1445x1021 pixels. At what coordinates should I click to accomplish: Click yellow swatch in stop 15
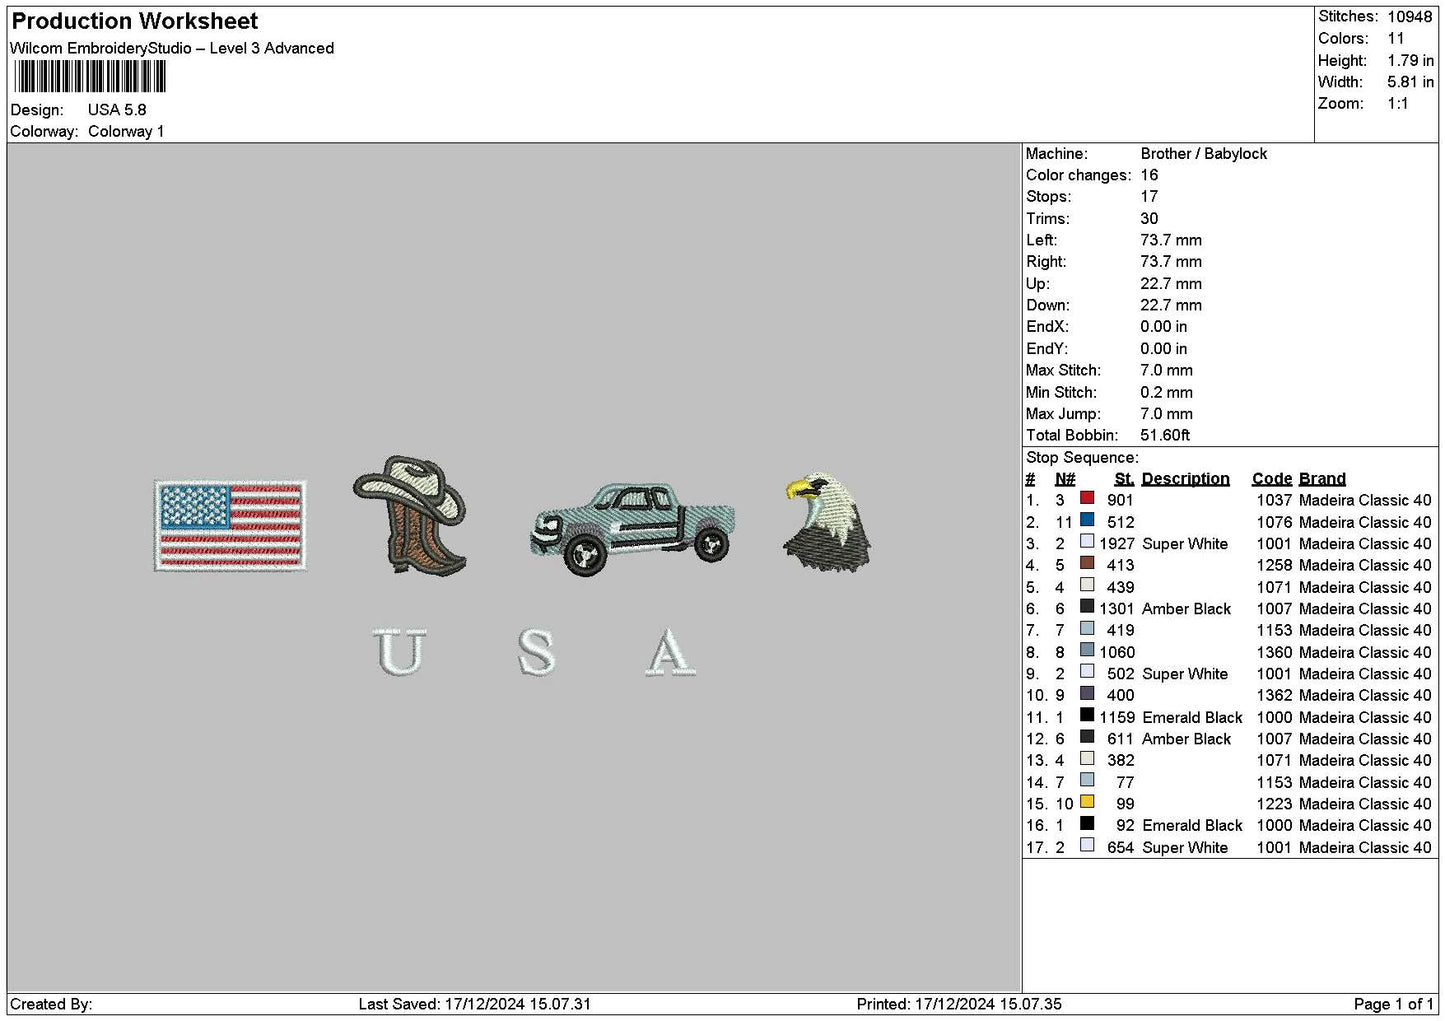[1087, 803]
